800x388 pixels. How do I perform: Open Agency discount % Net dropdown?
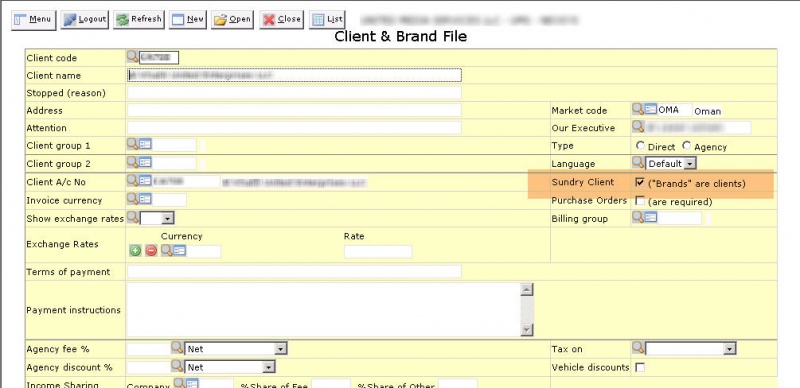click(230, 367)
